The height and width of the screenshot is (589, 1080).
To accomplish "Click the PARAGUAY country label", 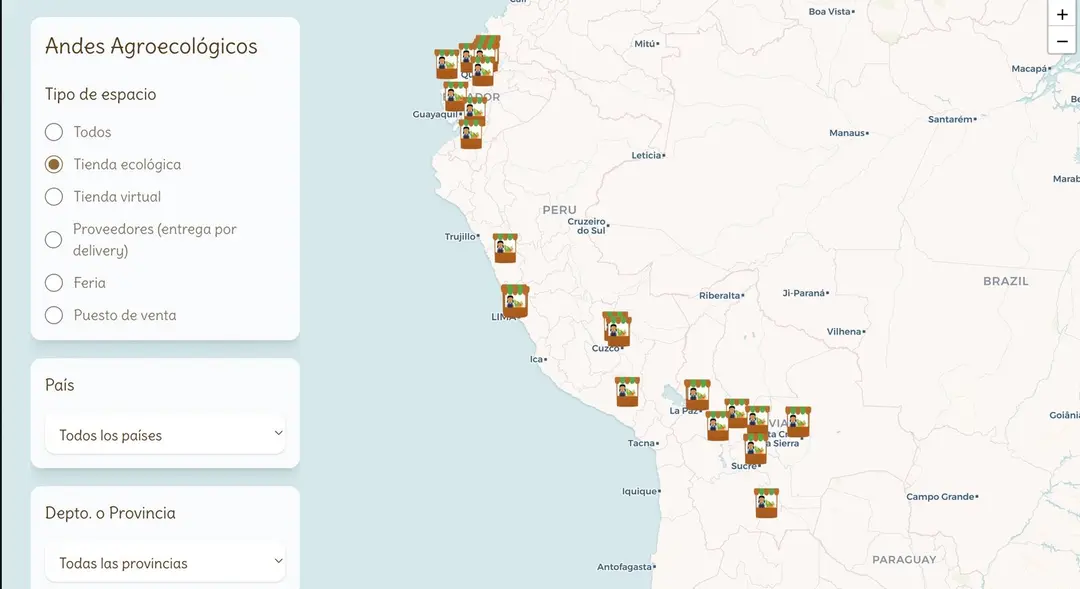I will tap(904, 559).
